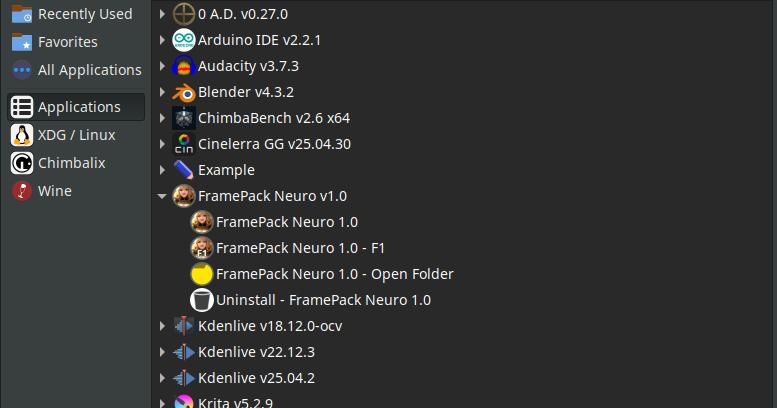The width and height of the screenshot is (777, 408).
Task: Select the Applications category label
Action: pyautogui.click(x=79, y=107)
